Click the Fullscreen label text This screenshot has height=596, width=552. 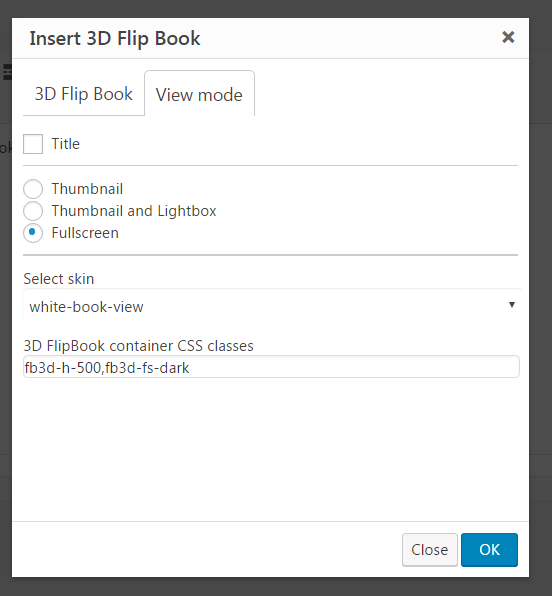pos(85,233)
